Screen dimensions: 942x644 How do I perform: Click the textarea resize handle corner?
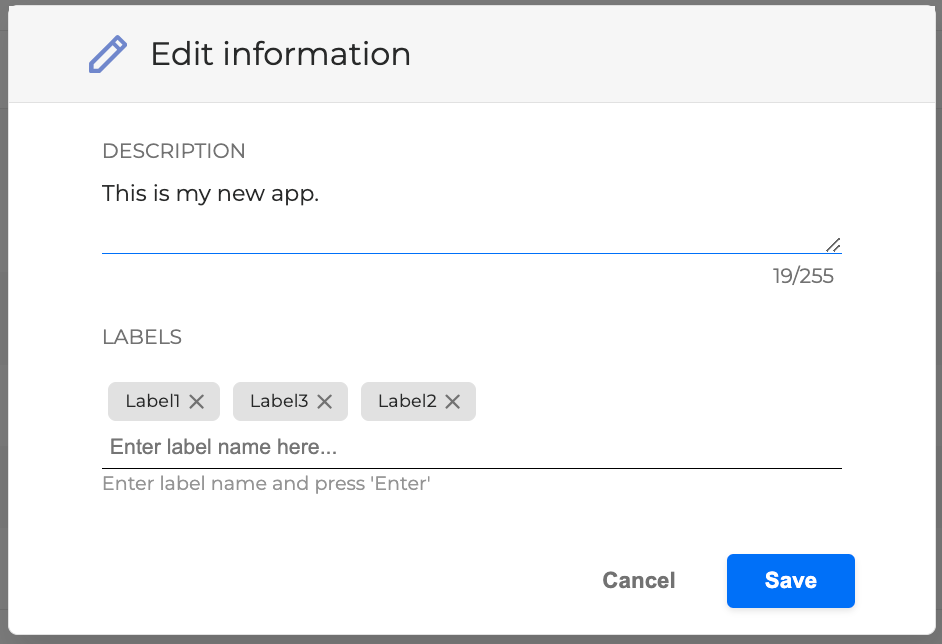pyautogui.click(x=833, y=245)
